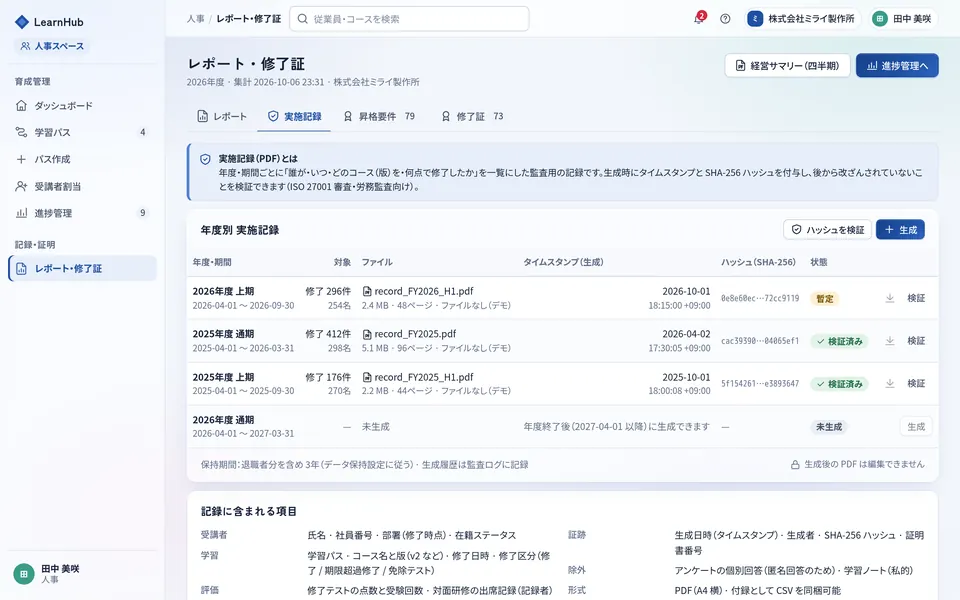The height and width of the screenshot is (600, 960).
Task: Open 田中 美咲 user menu in header
Action: (x=902, y=19)
